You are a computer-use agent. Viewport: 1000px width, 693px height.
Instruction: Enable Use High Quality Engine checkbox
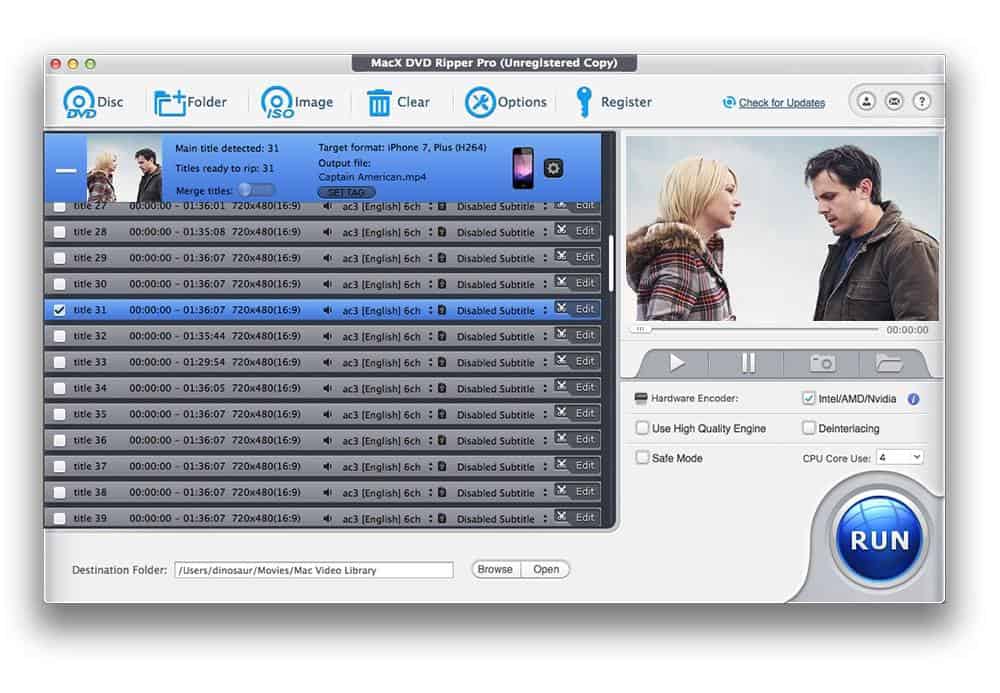pyautogui.click(x=642, y=428)
